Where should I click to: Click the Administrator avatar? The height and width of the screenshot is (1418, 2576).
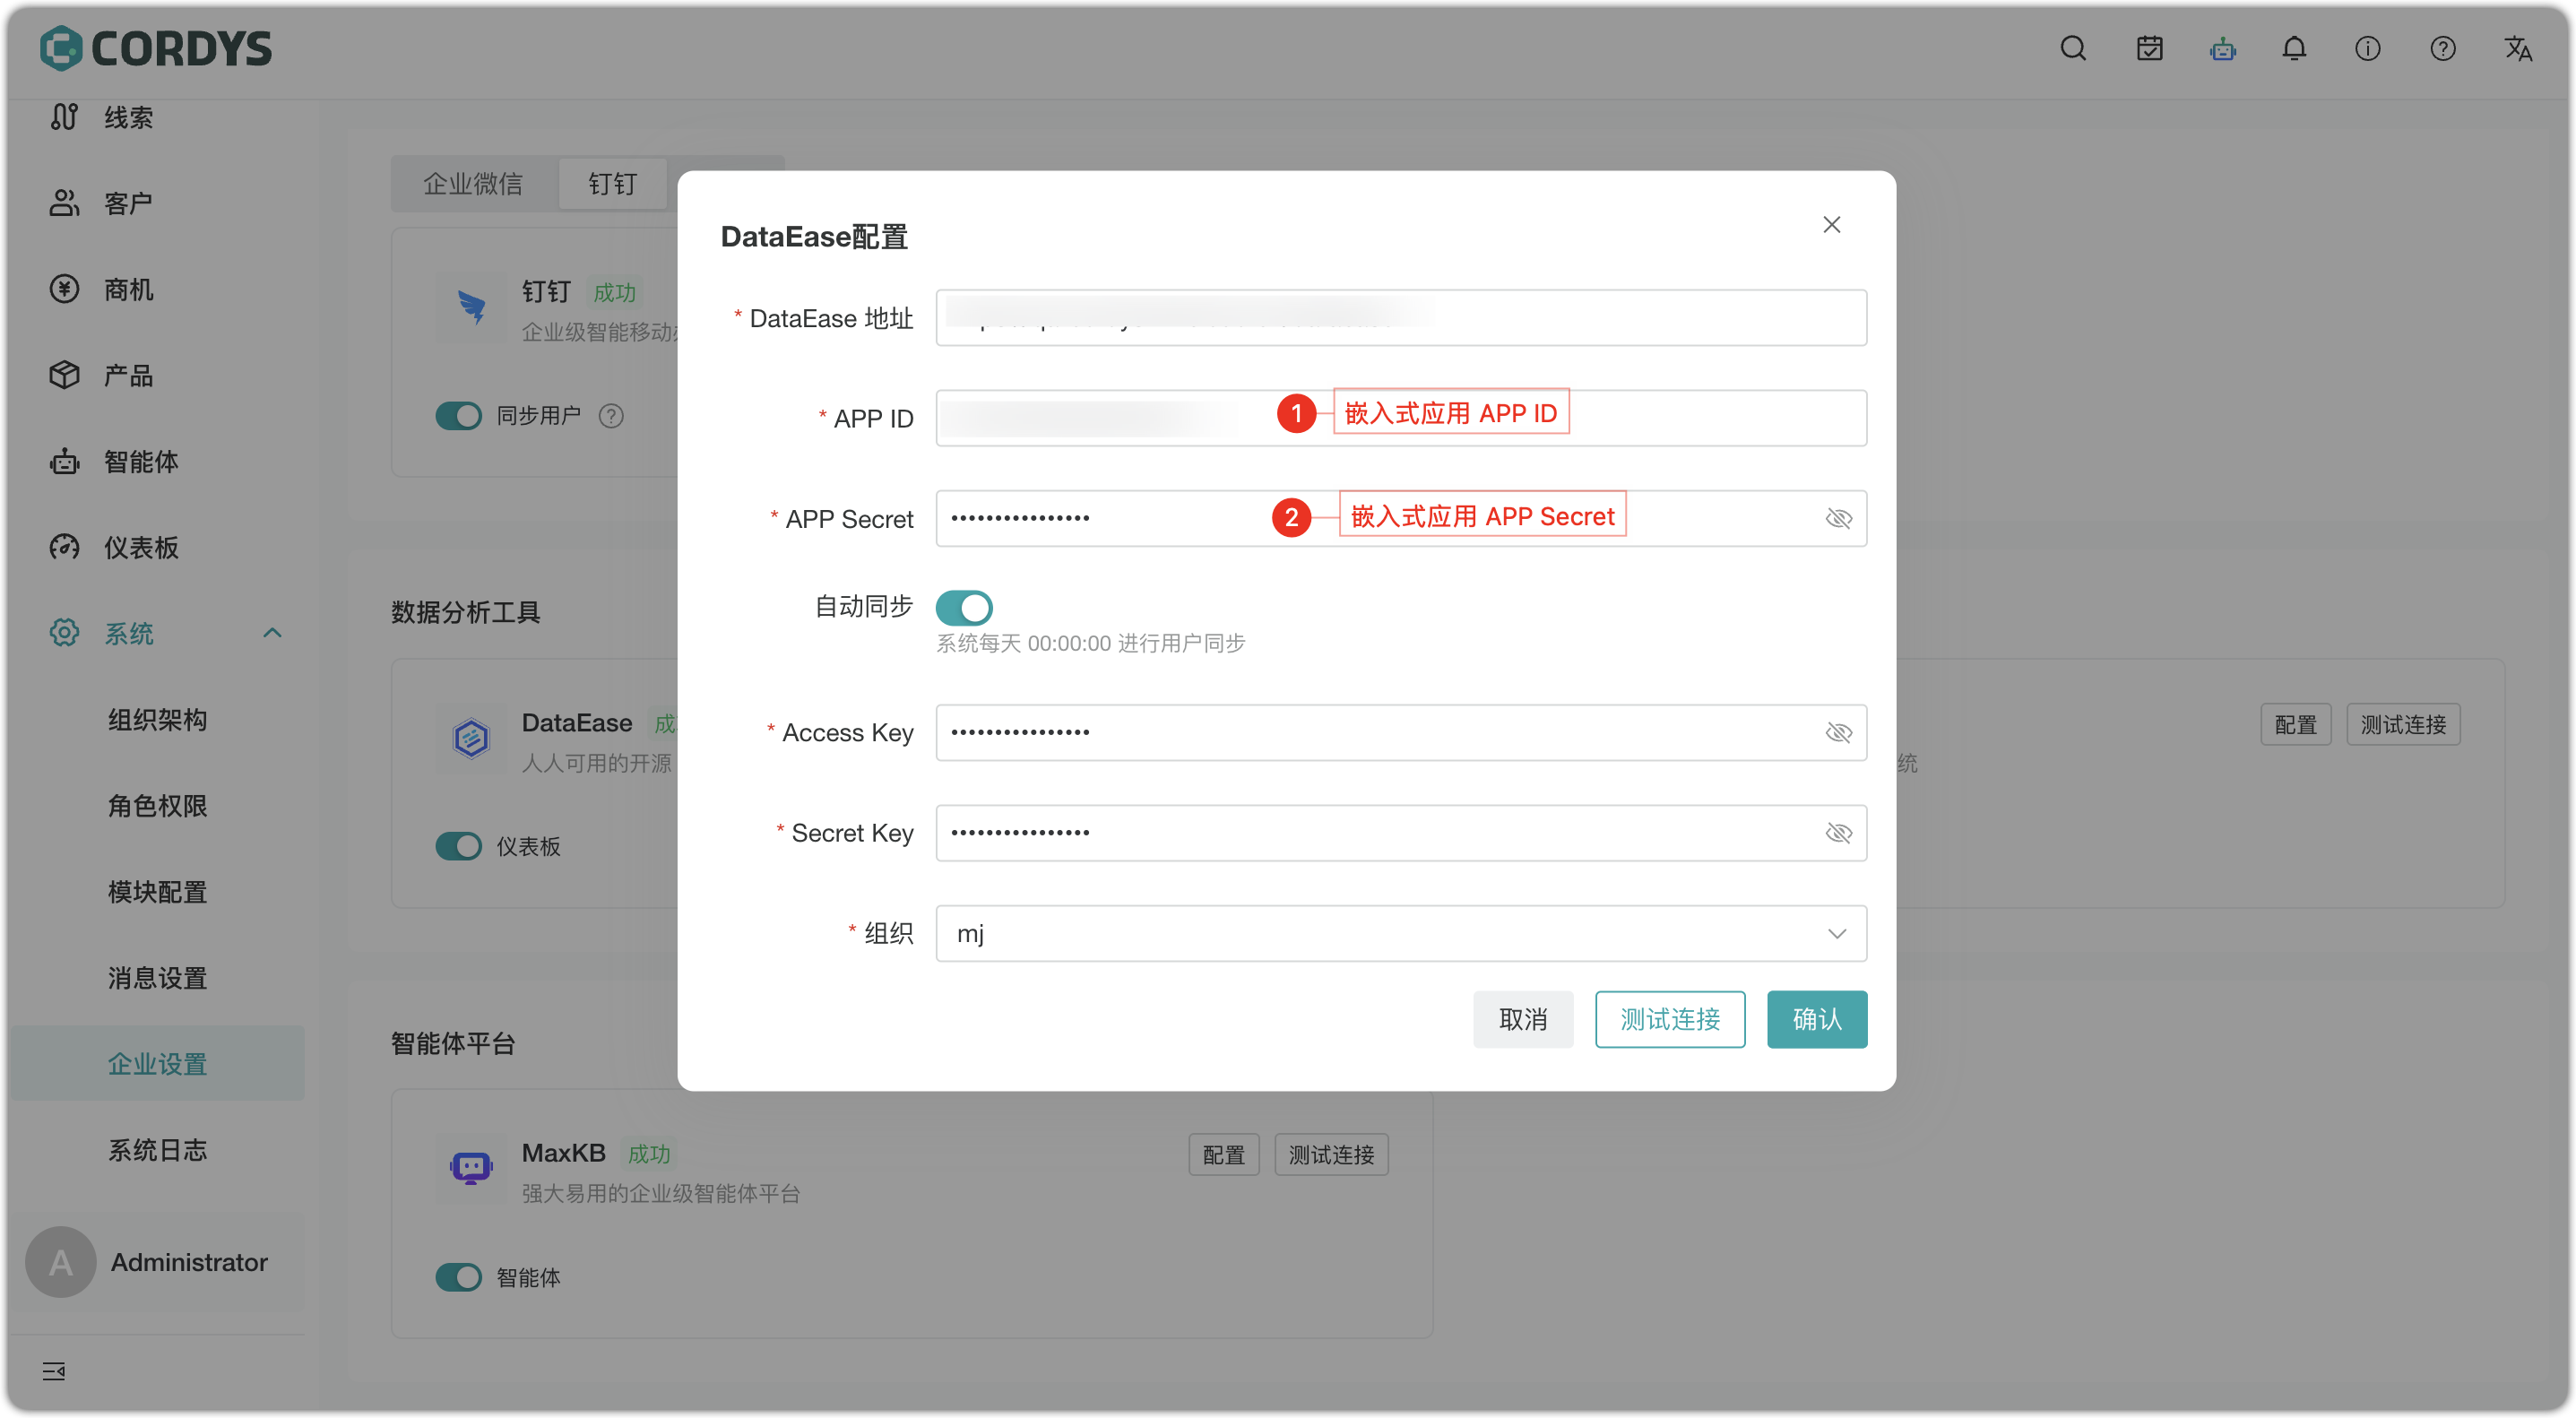[60, 1262]
